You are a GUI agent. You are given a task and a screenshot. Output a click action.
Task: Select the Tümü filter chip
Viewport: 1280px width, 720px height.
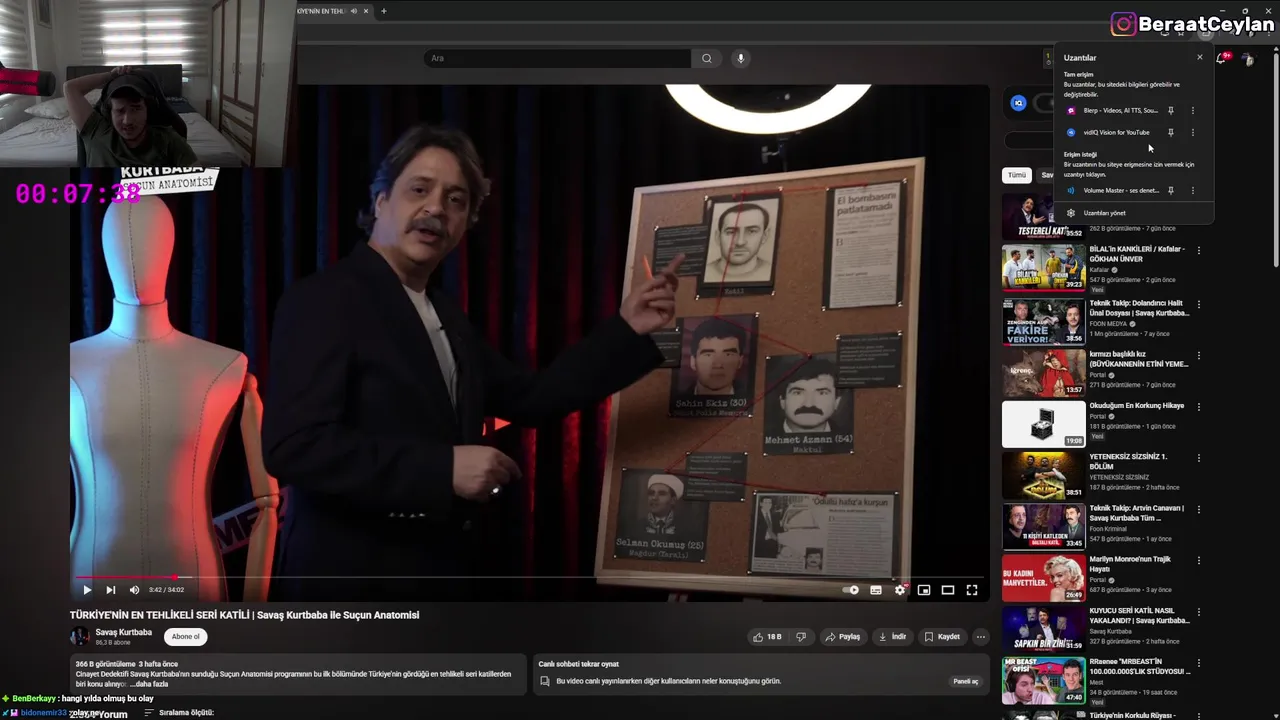click(1016, 175)
